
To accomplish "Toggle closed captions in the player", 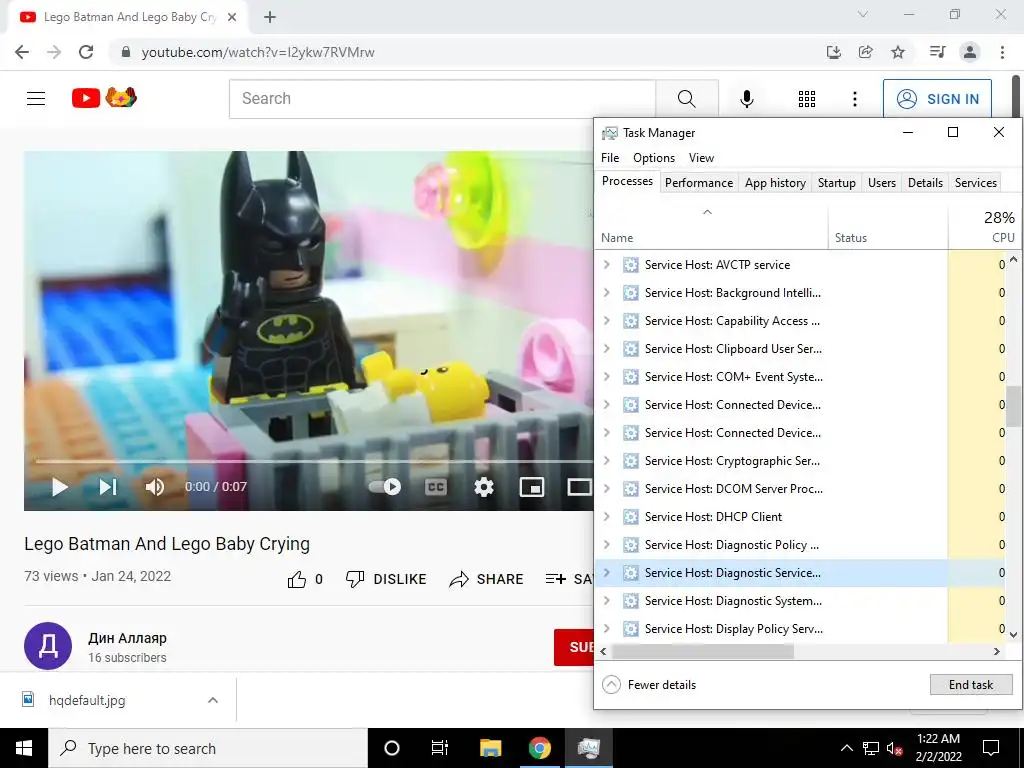I will [436, 487].
